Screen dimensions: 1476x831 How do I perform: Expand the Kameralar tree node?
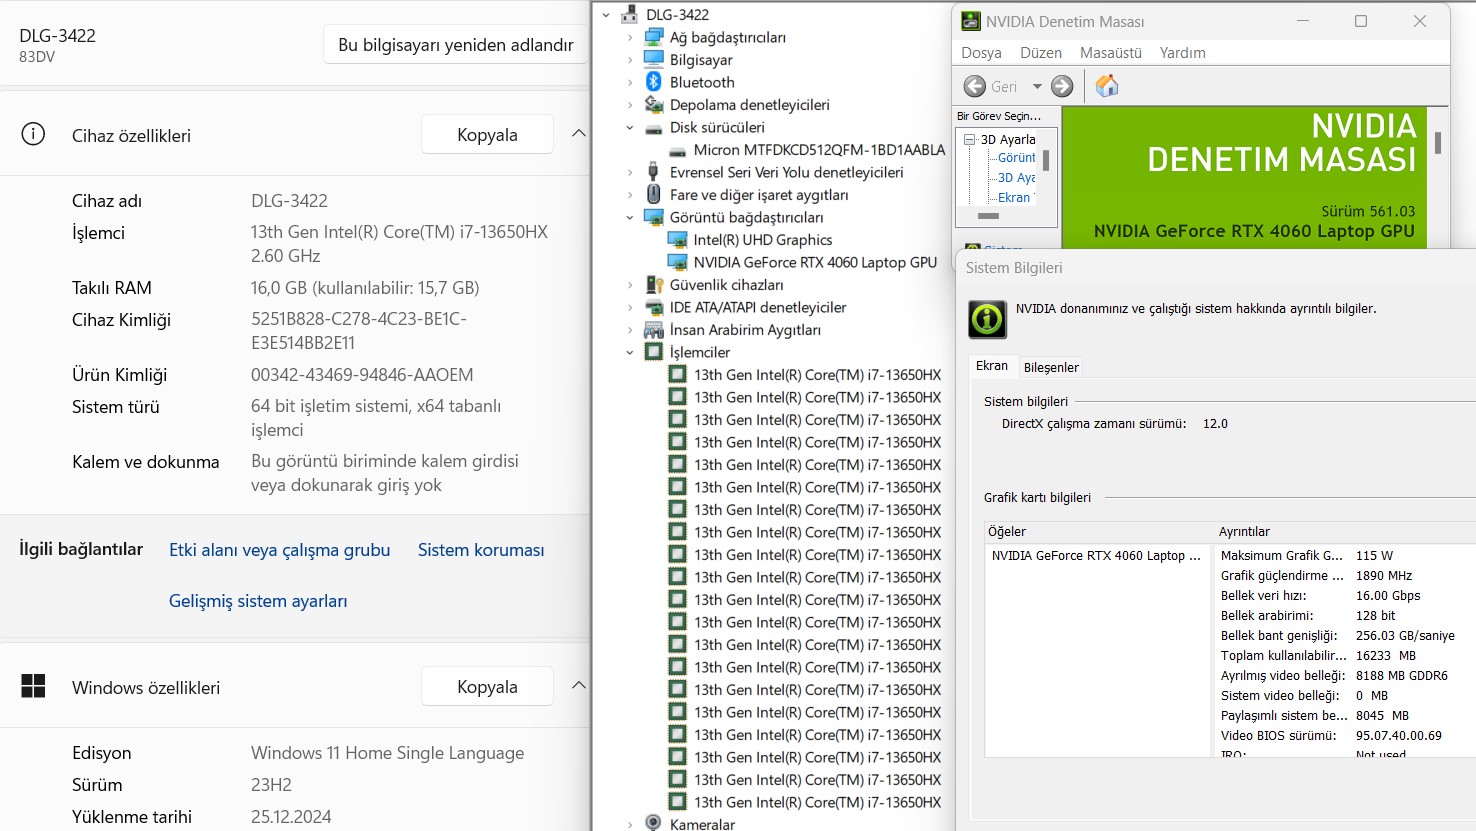click(630, 824)
